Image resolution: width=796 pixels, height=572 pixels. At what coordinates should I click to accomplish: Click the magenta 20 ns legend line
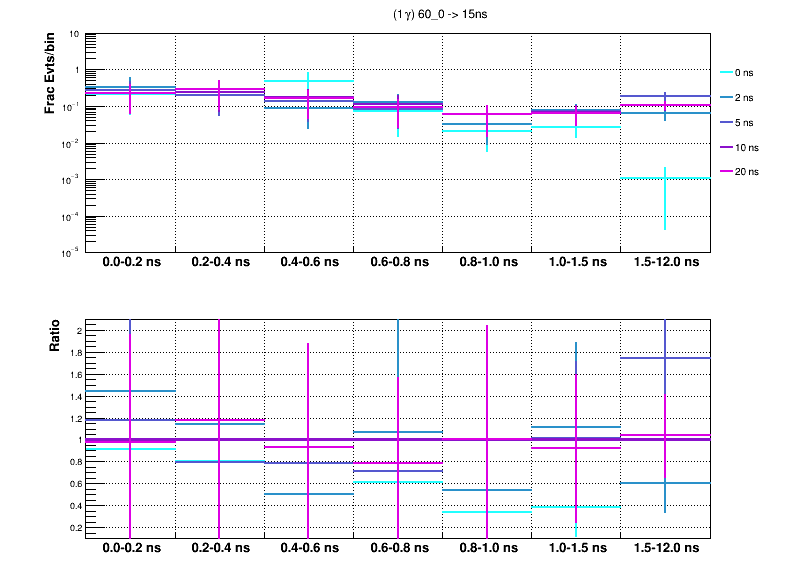[726, 172]
